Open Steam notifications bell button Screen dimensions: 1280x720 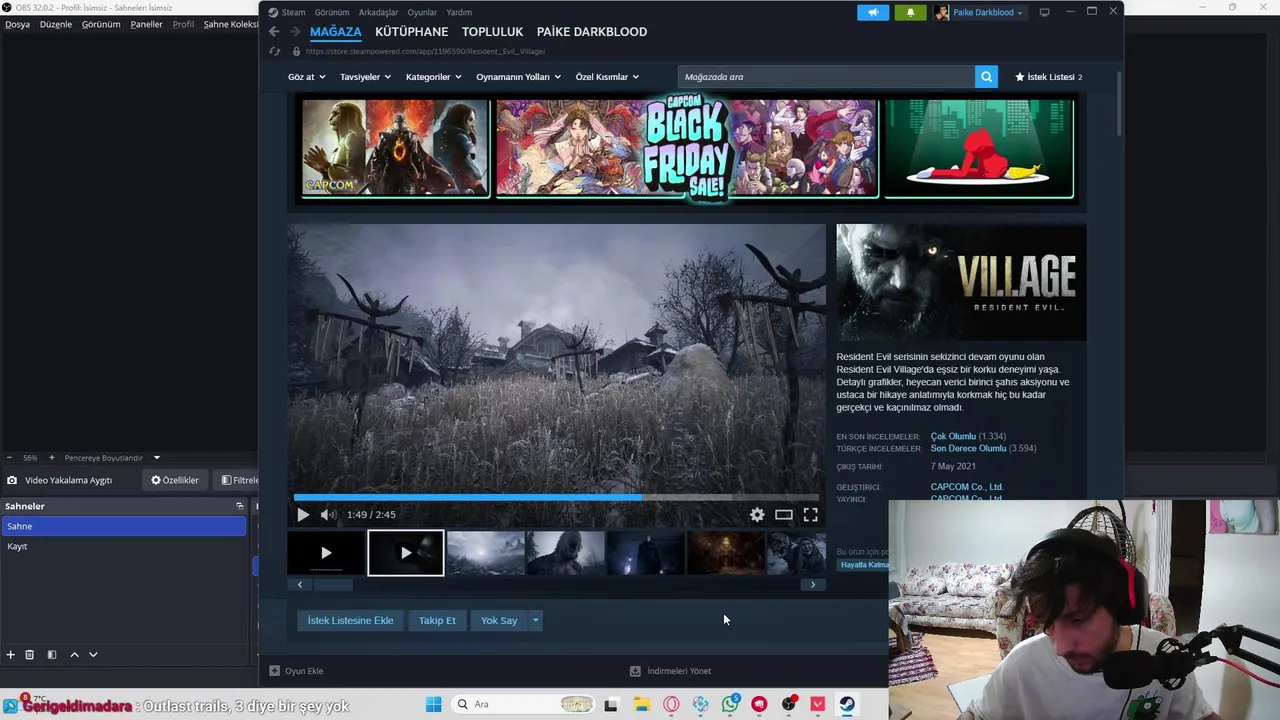point(910,13)
